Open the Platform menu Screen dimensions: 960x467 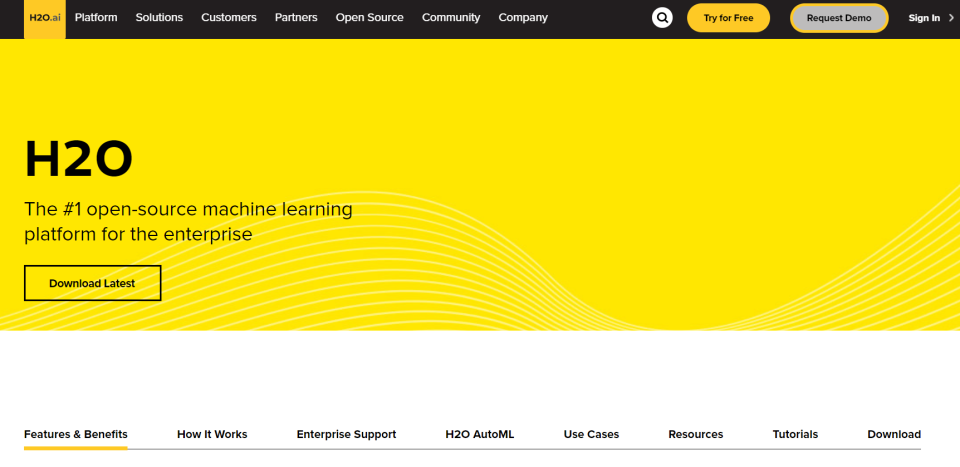pos(96,18)
